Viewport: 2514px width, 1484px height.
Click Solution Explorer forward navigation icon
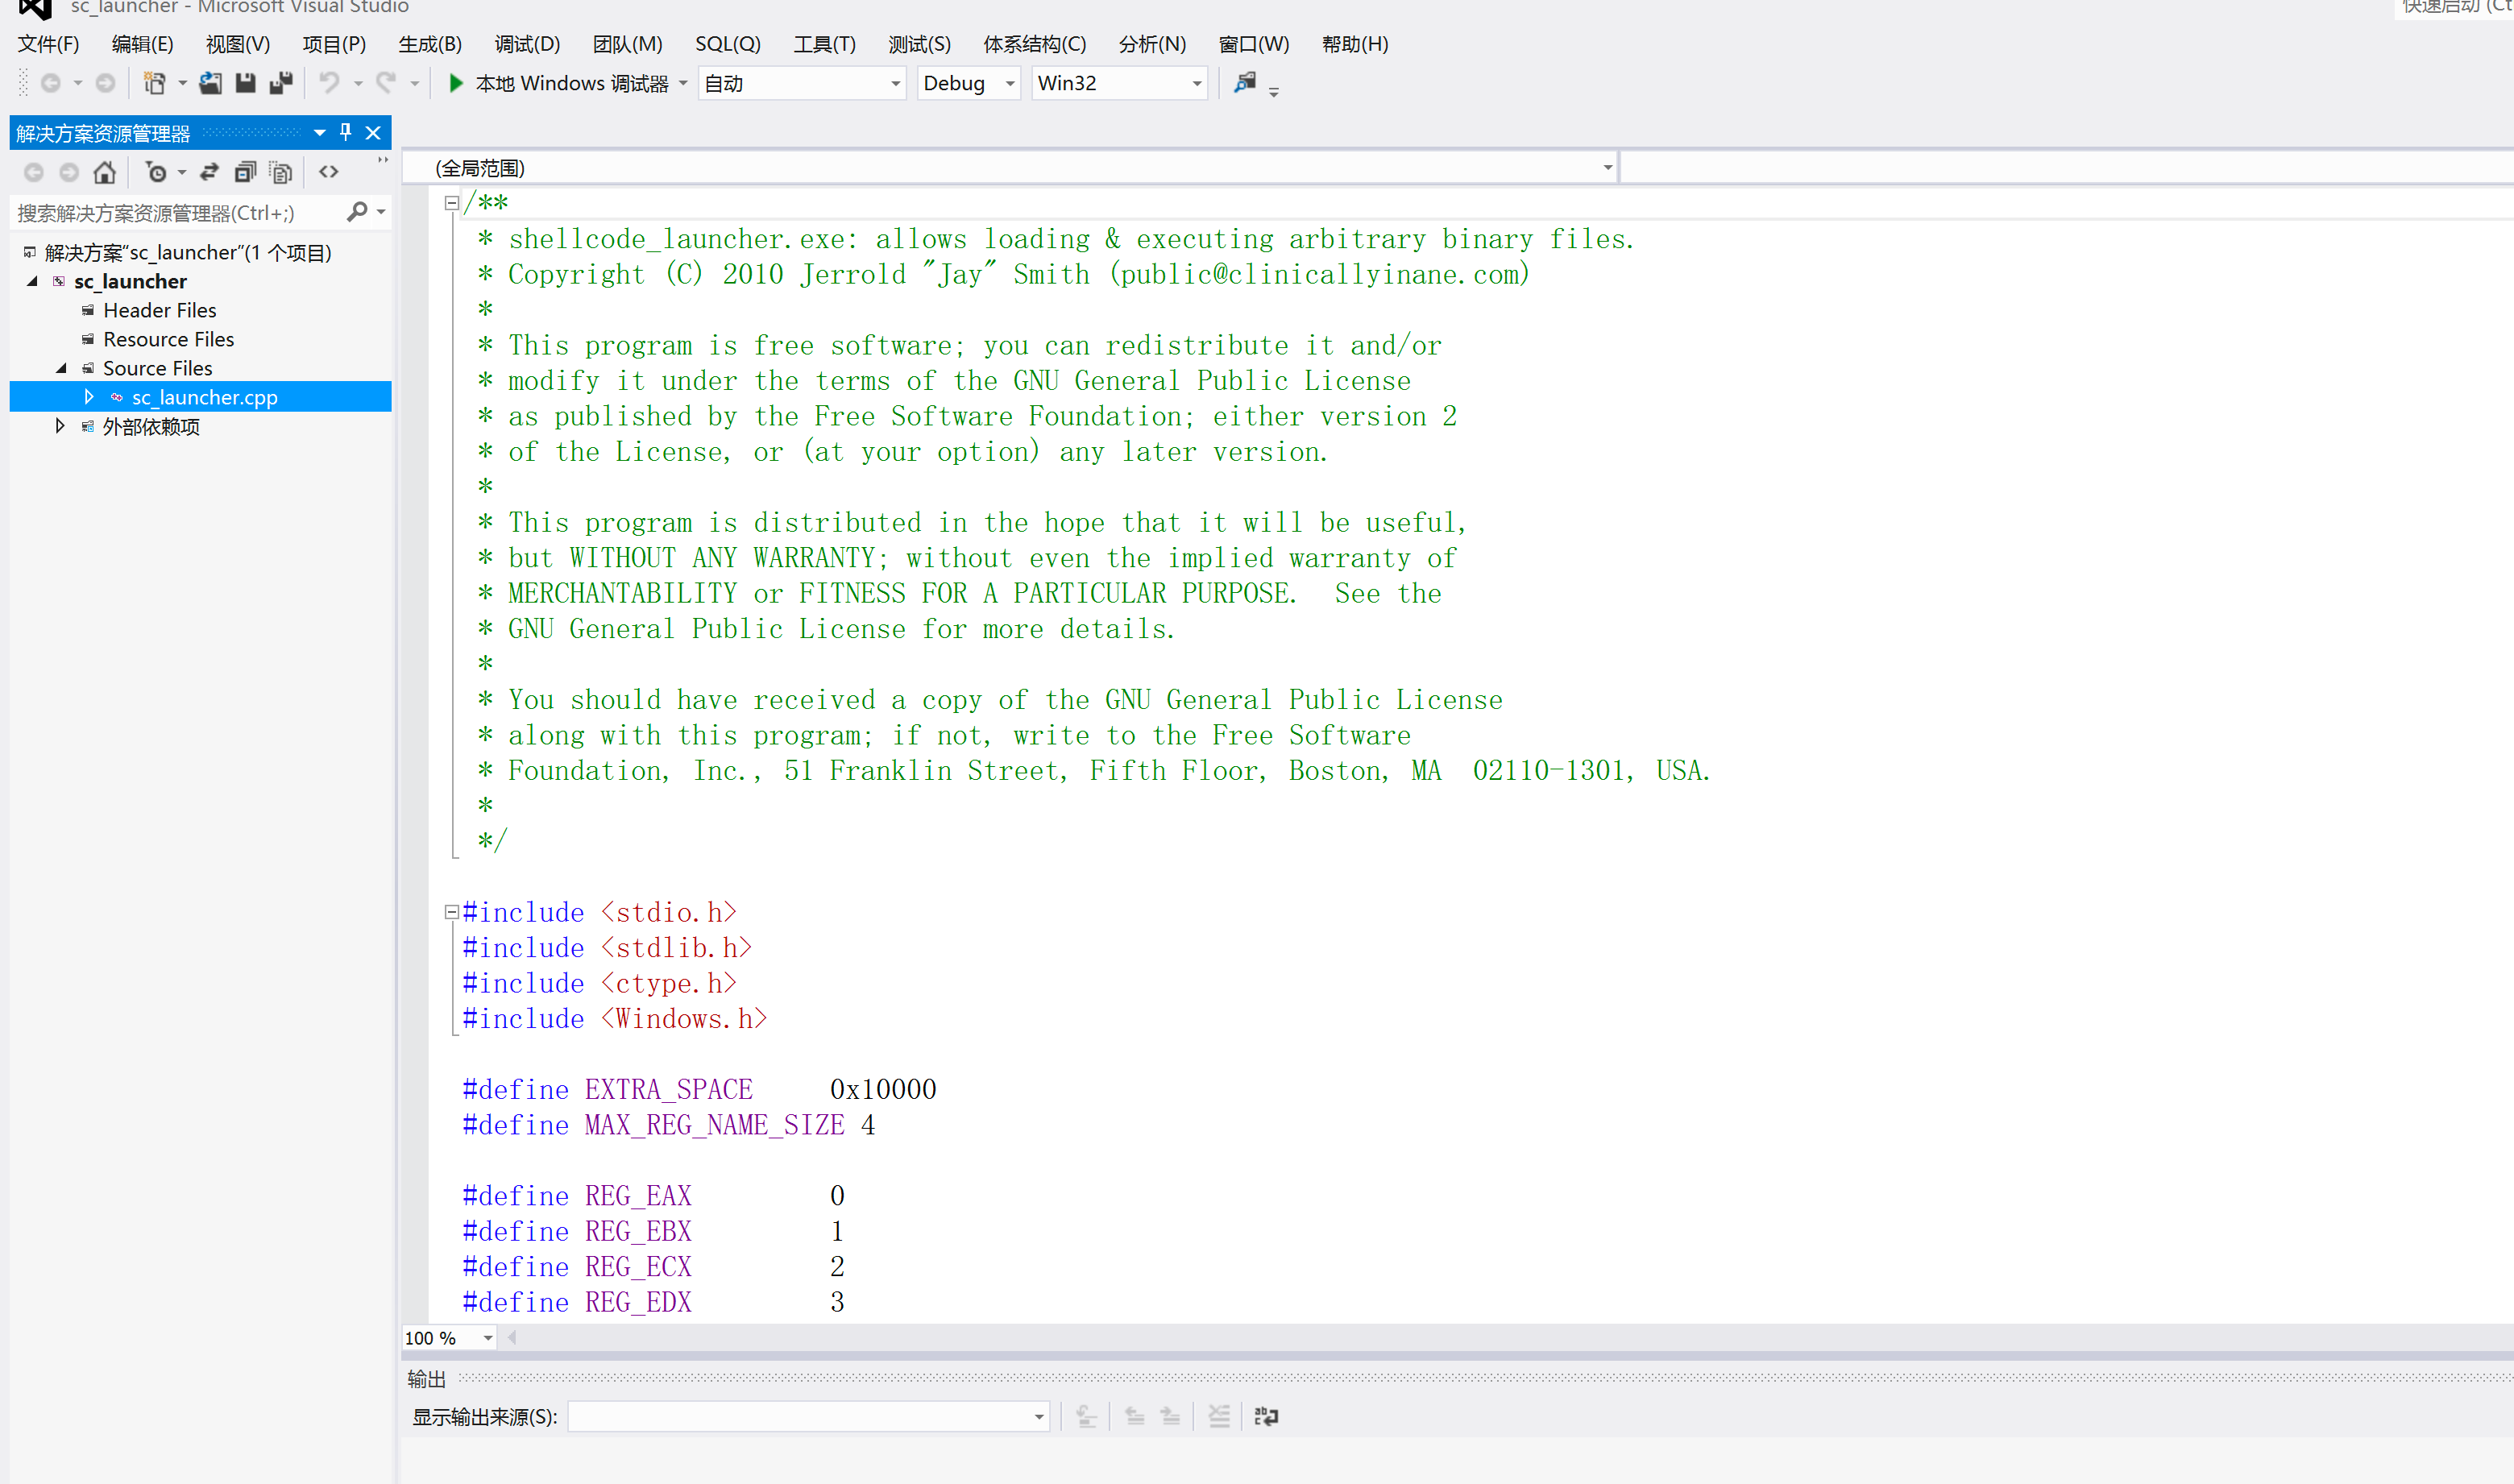tap(69, 173)
